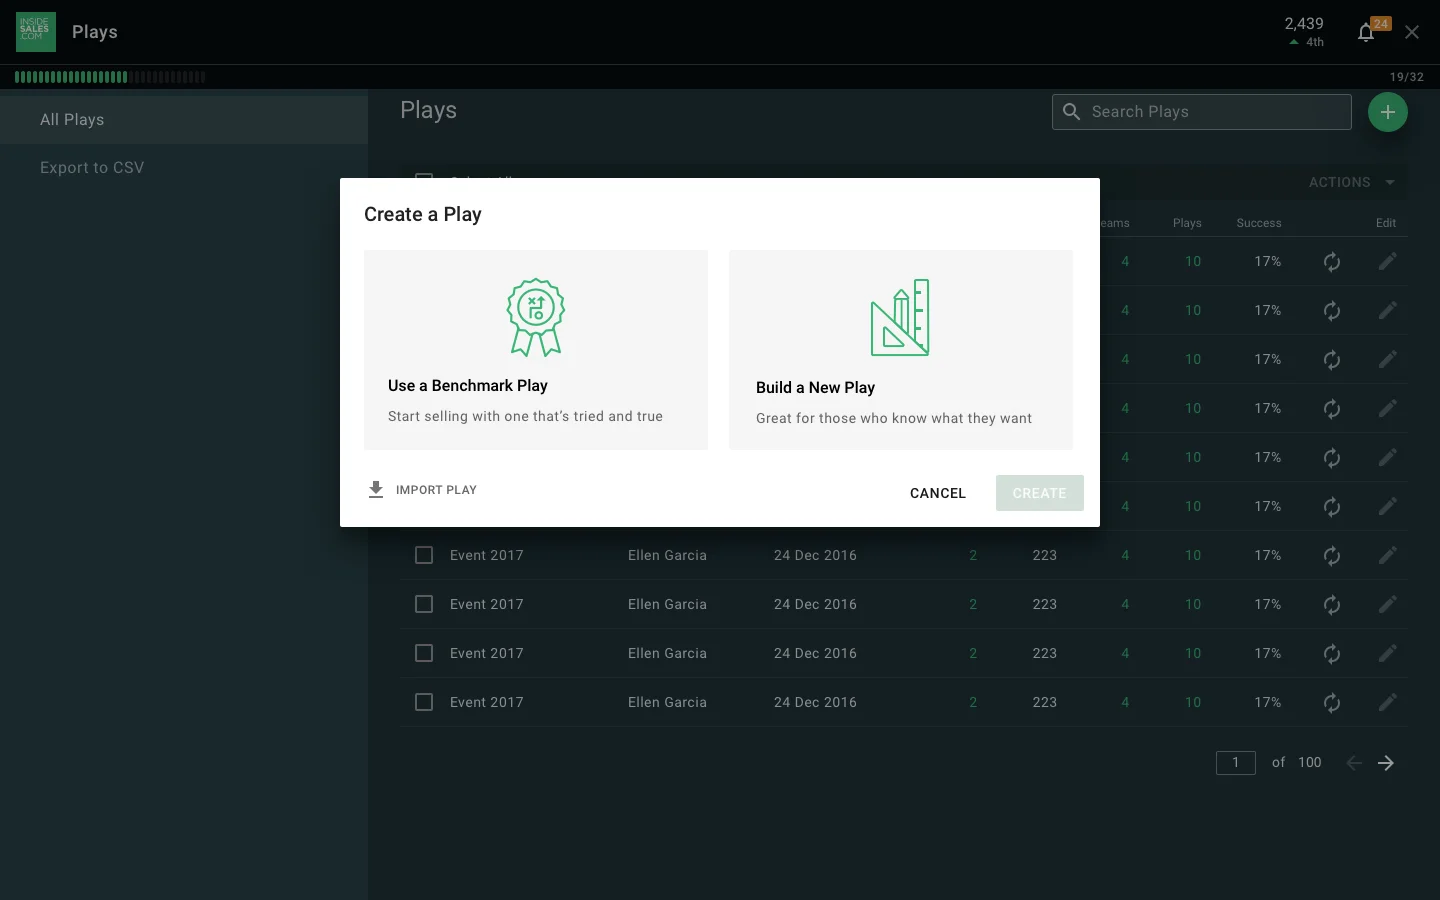Refresh the topmost table row
The image size is (1440, 900).
pos(1332,262)
